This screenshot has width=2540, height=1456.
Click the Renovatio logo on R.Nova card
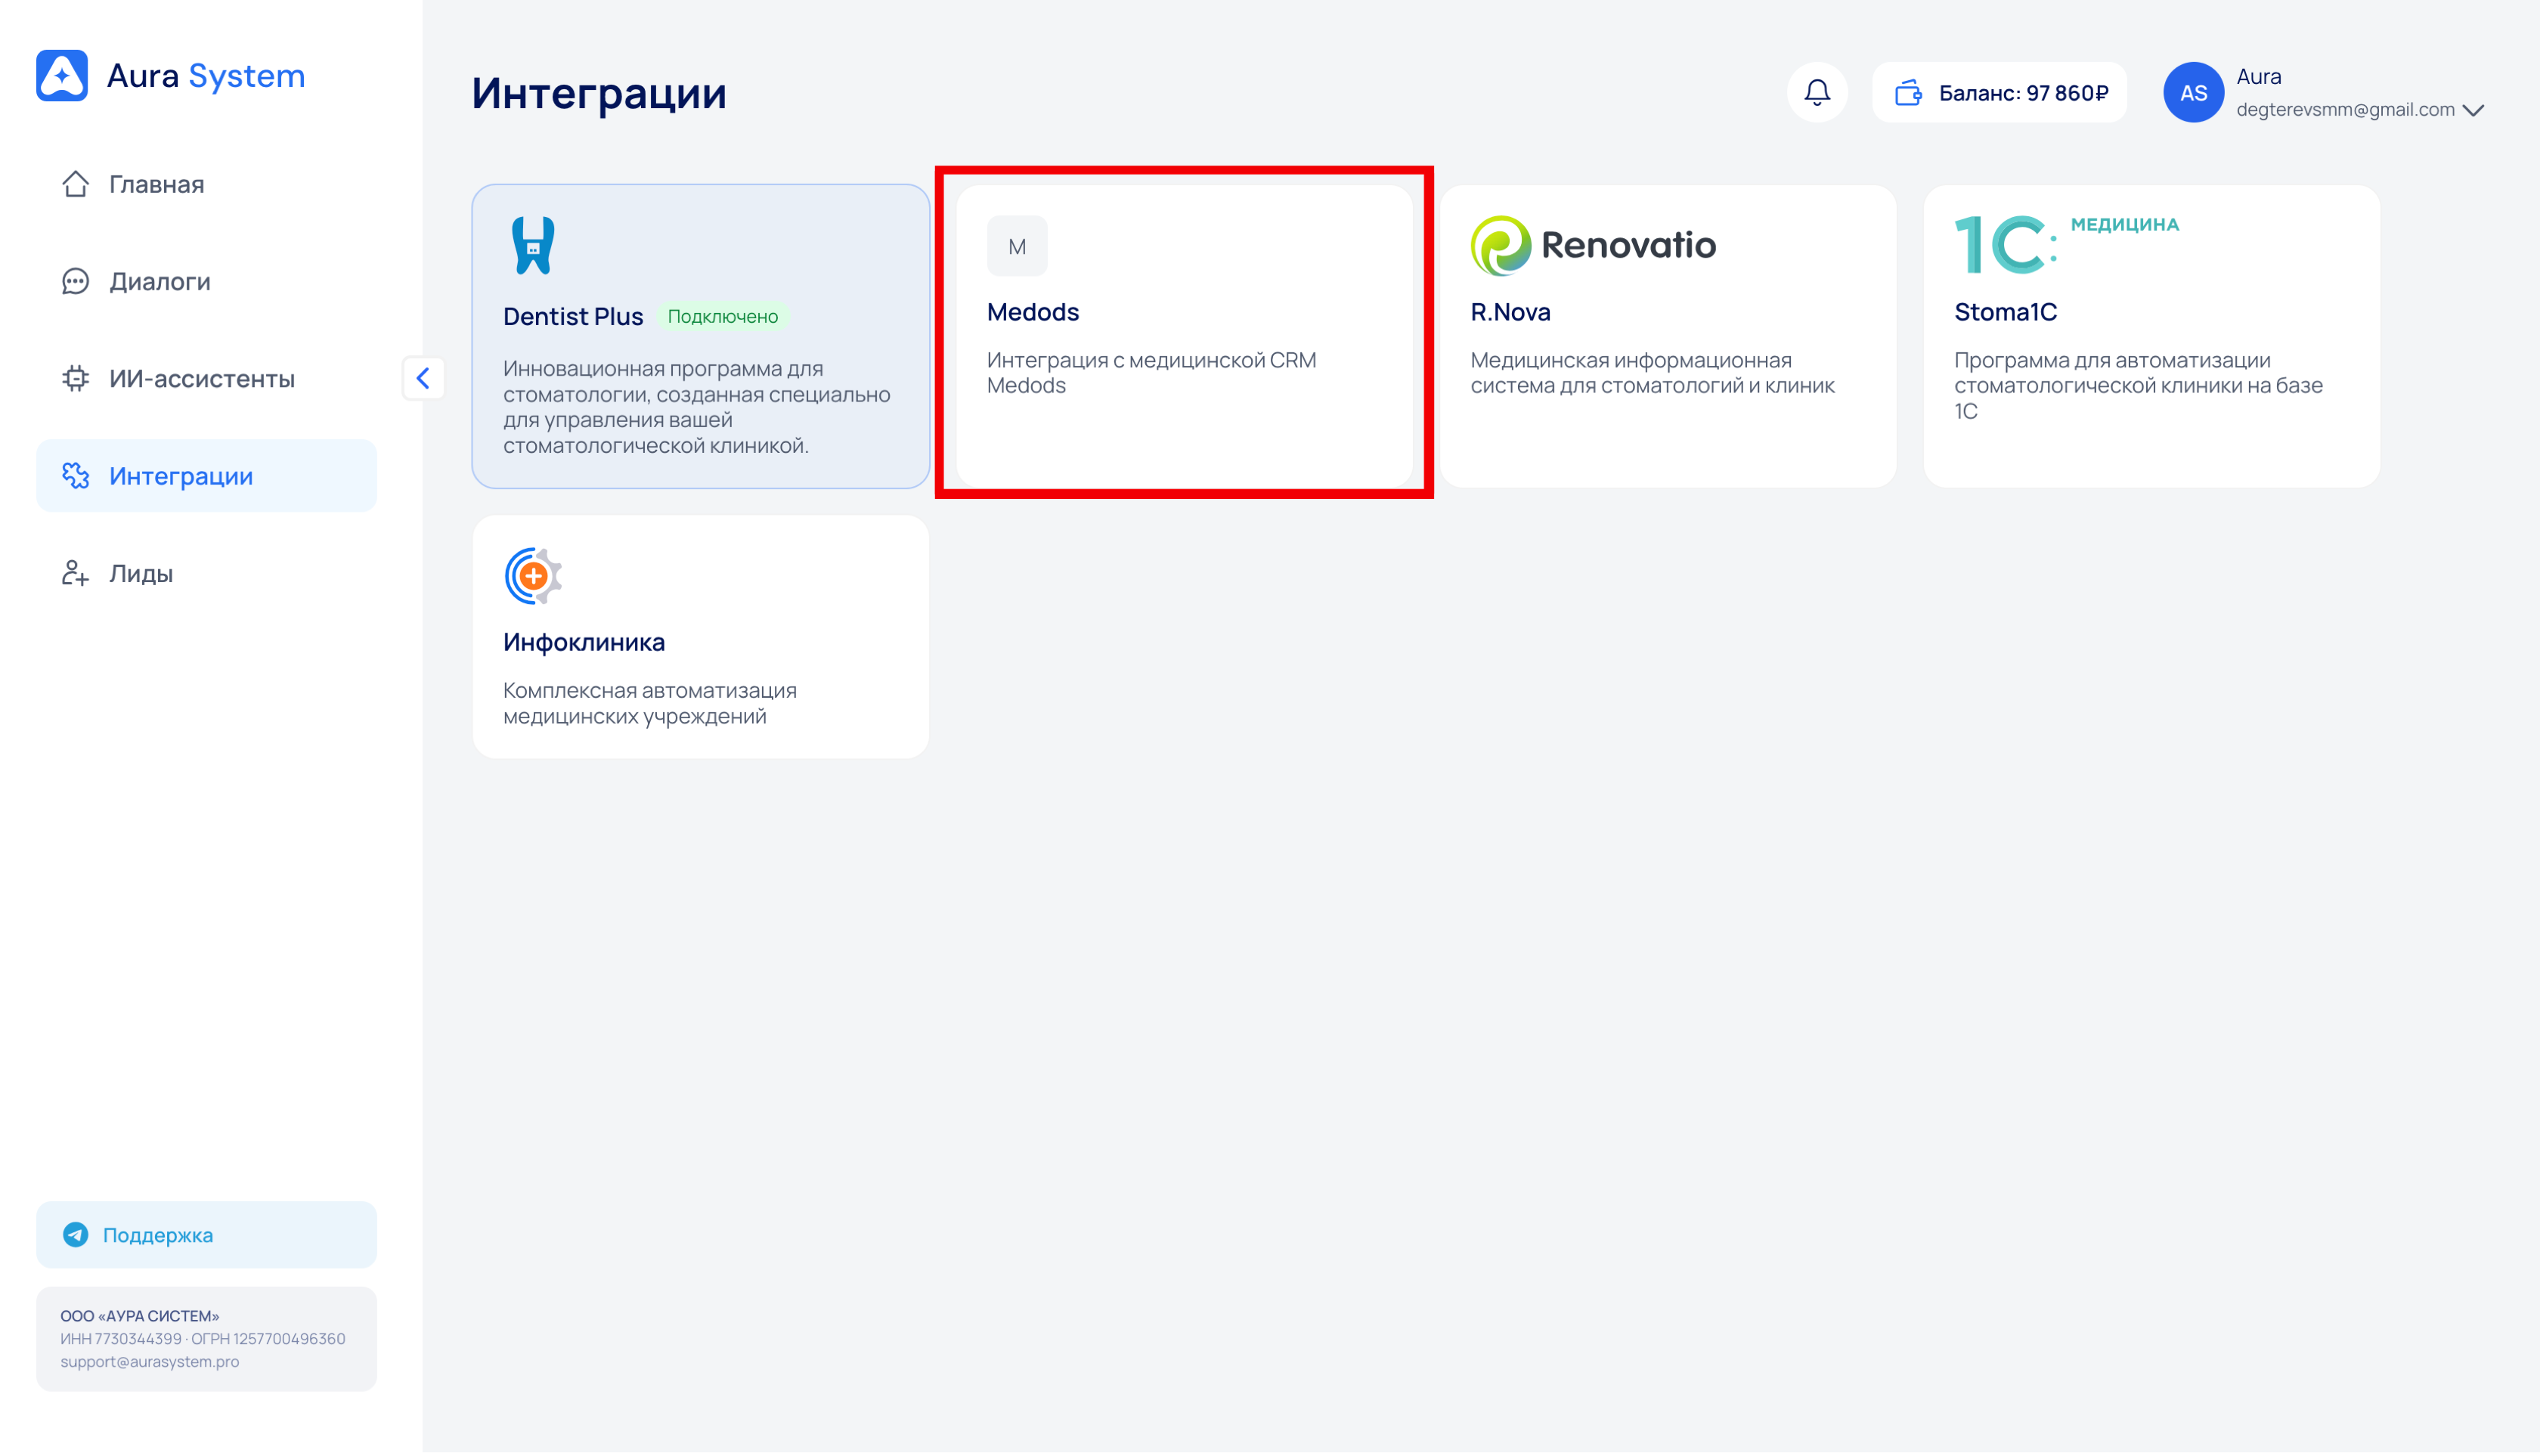pyautogui.click(x=1593, y=245)
